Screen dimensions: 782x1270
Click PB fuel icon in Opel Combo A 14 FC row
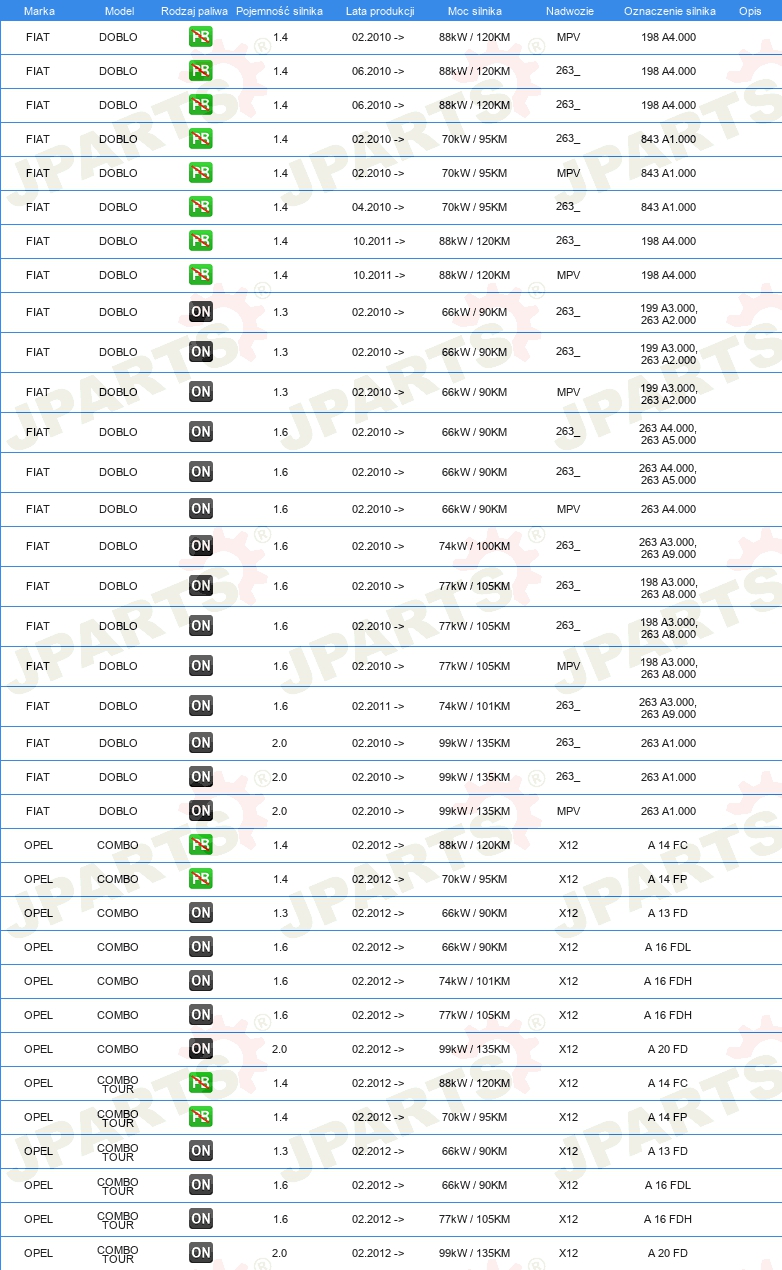pos(201,845)
